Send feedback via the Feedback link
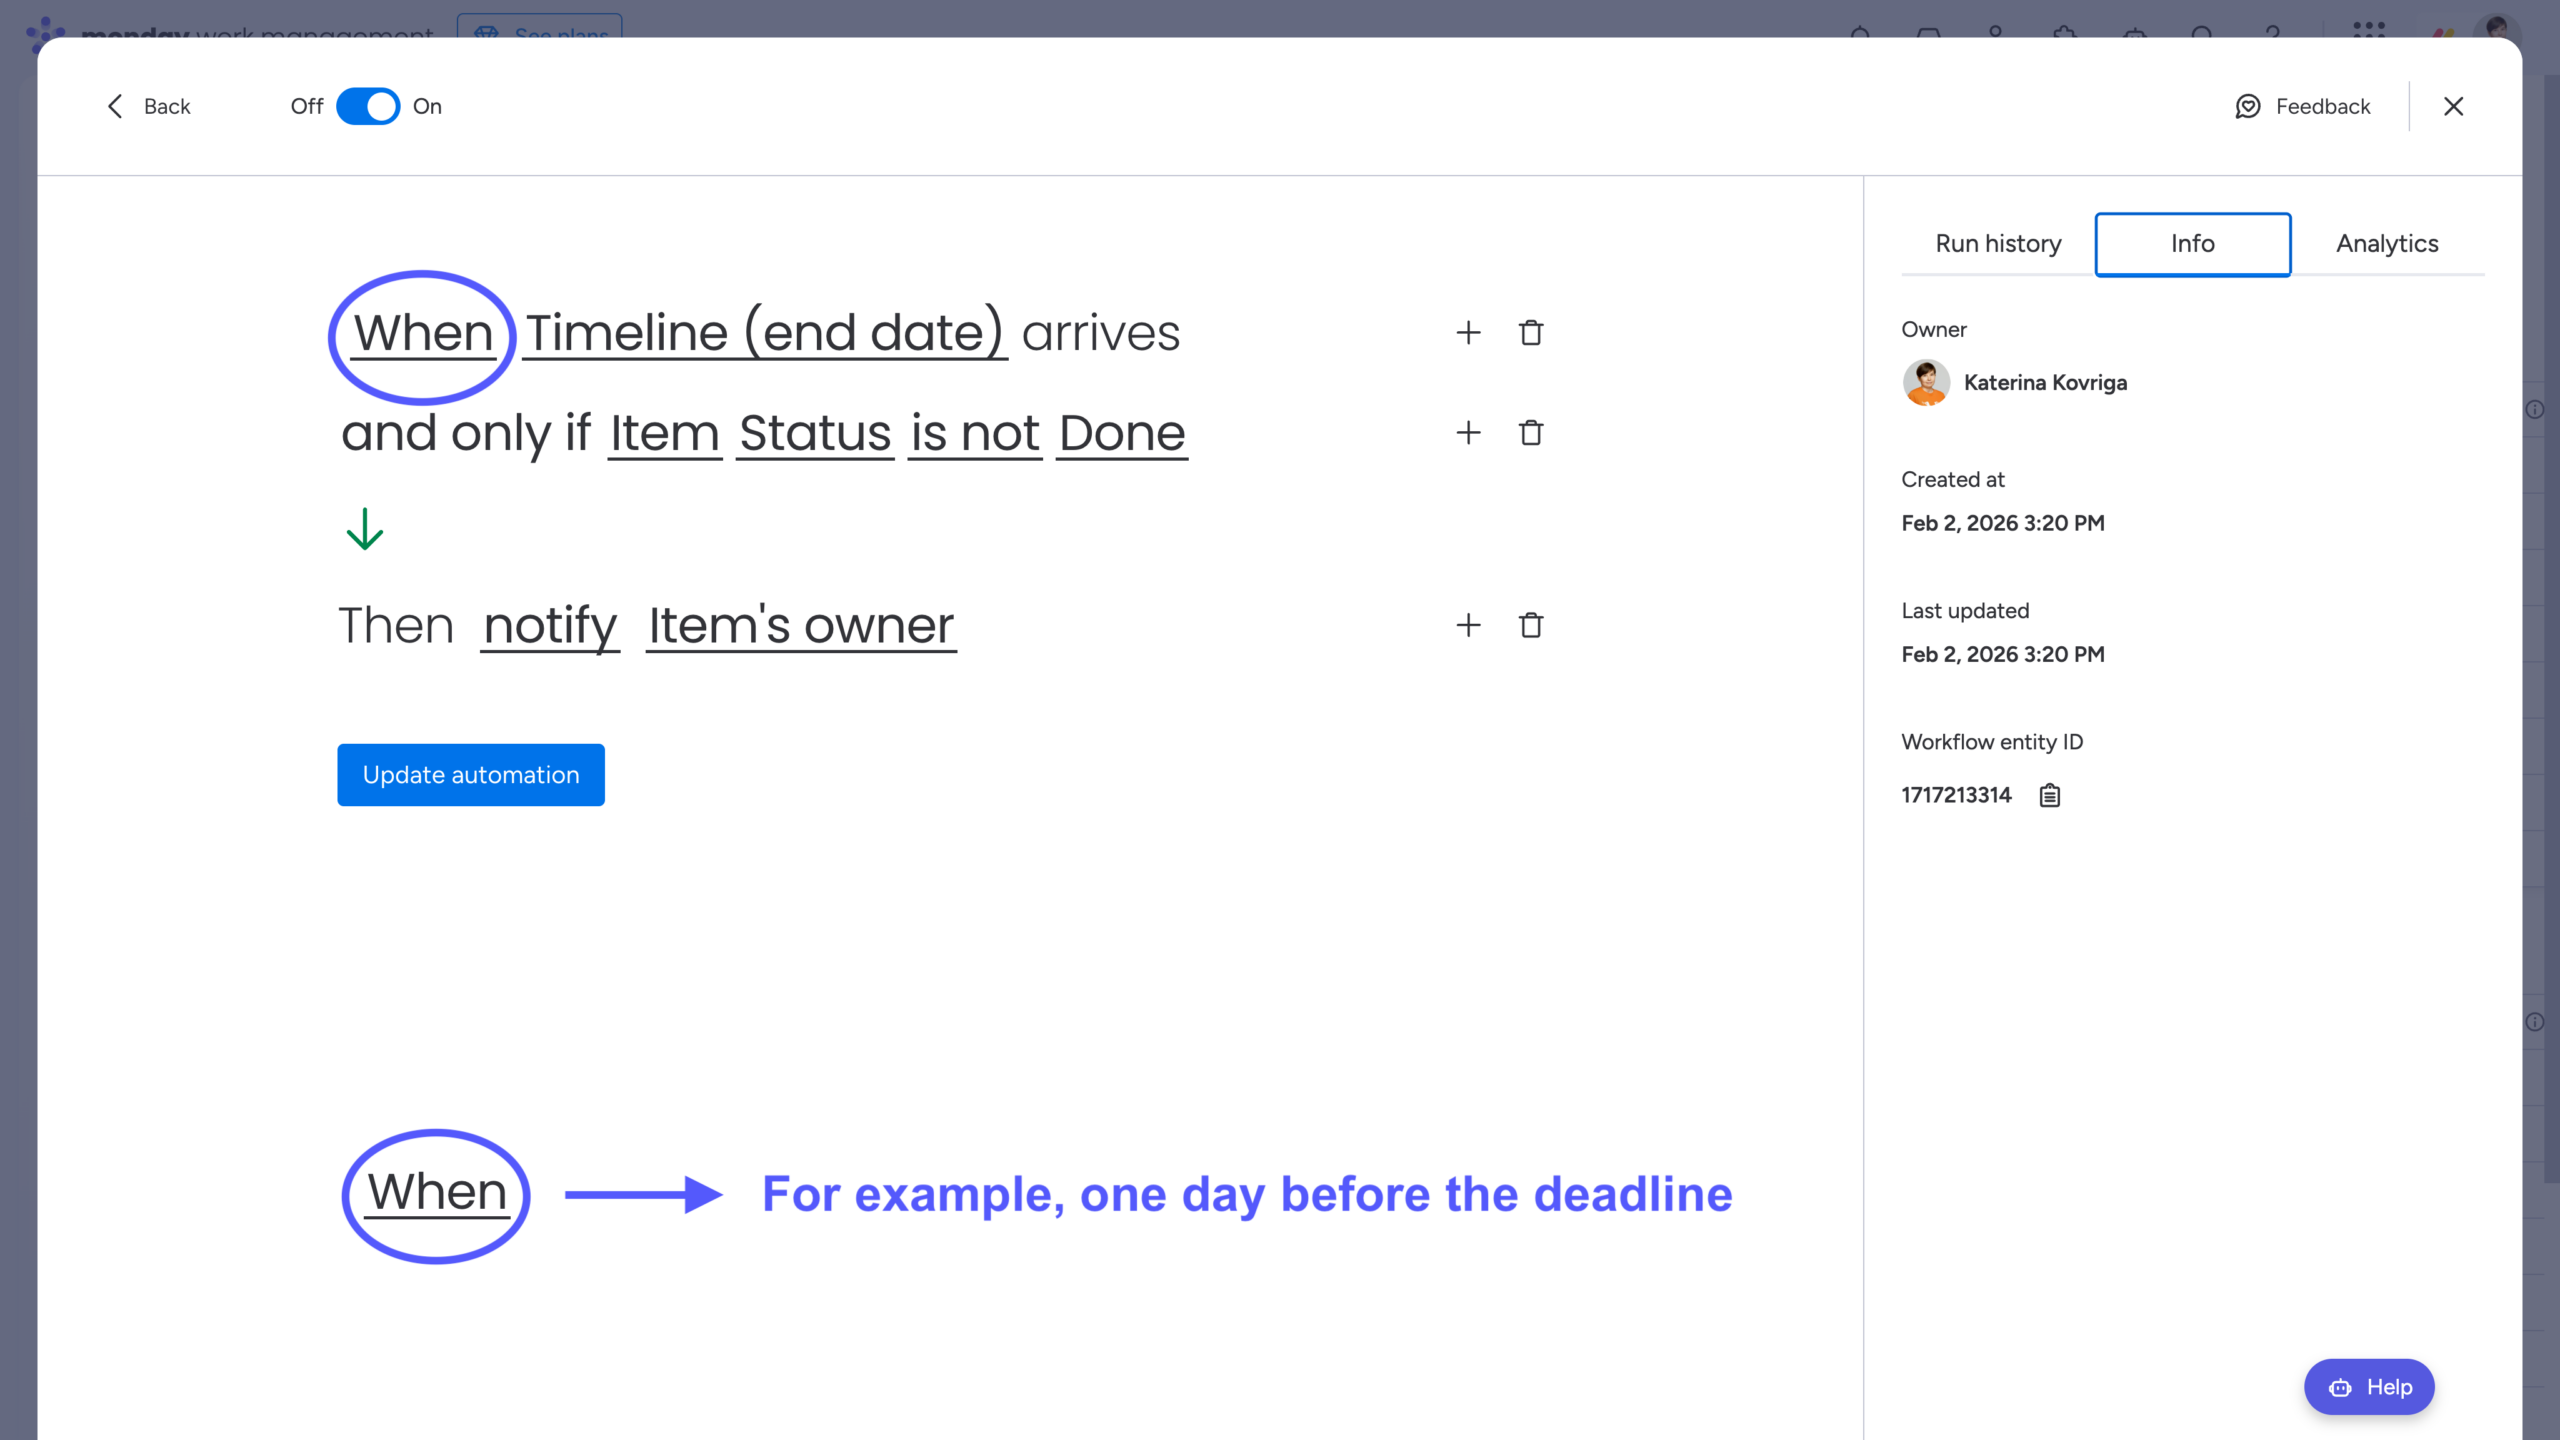 click(x=2302, y=106)
